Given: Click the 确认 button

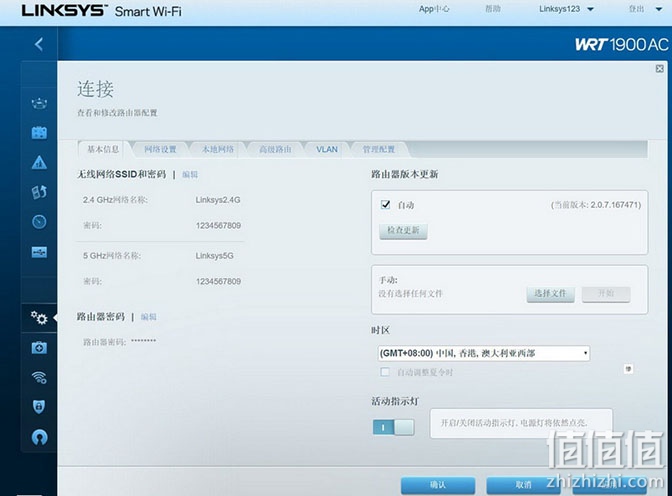Looking at the screenshot, I should click(x=438, y=485).
